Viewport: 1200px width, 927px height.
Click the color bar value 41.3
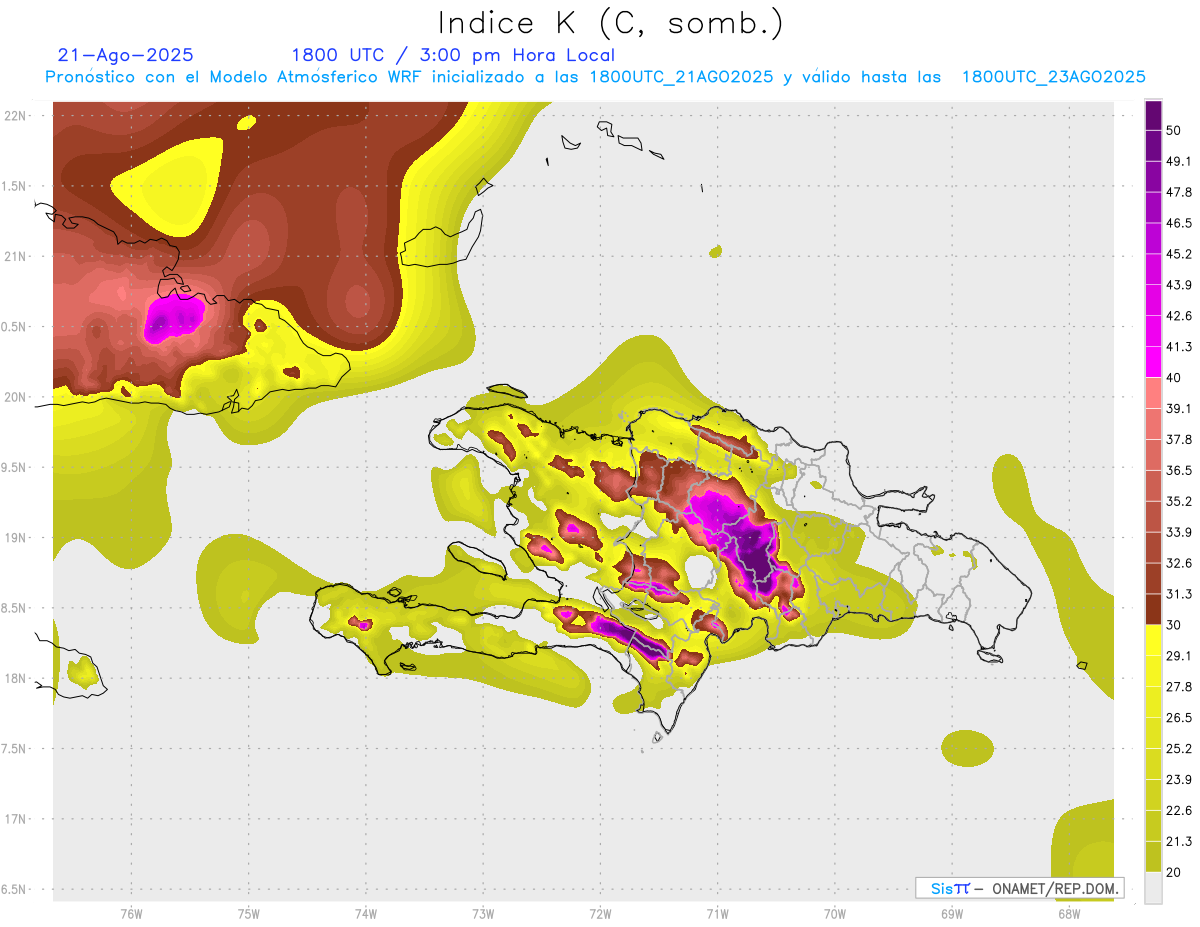click(1180, 347)
